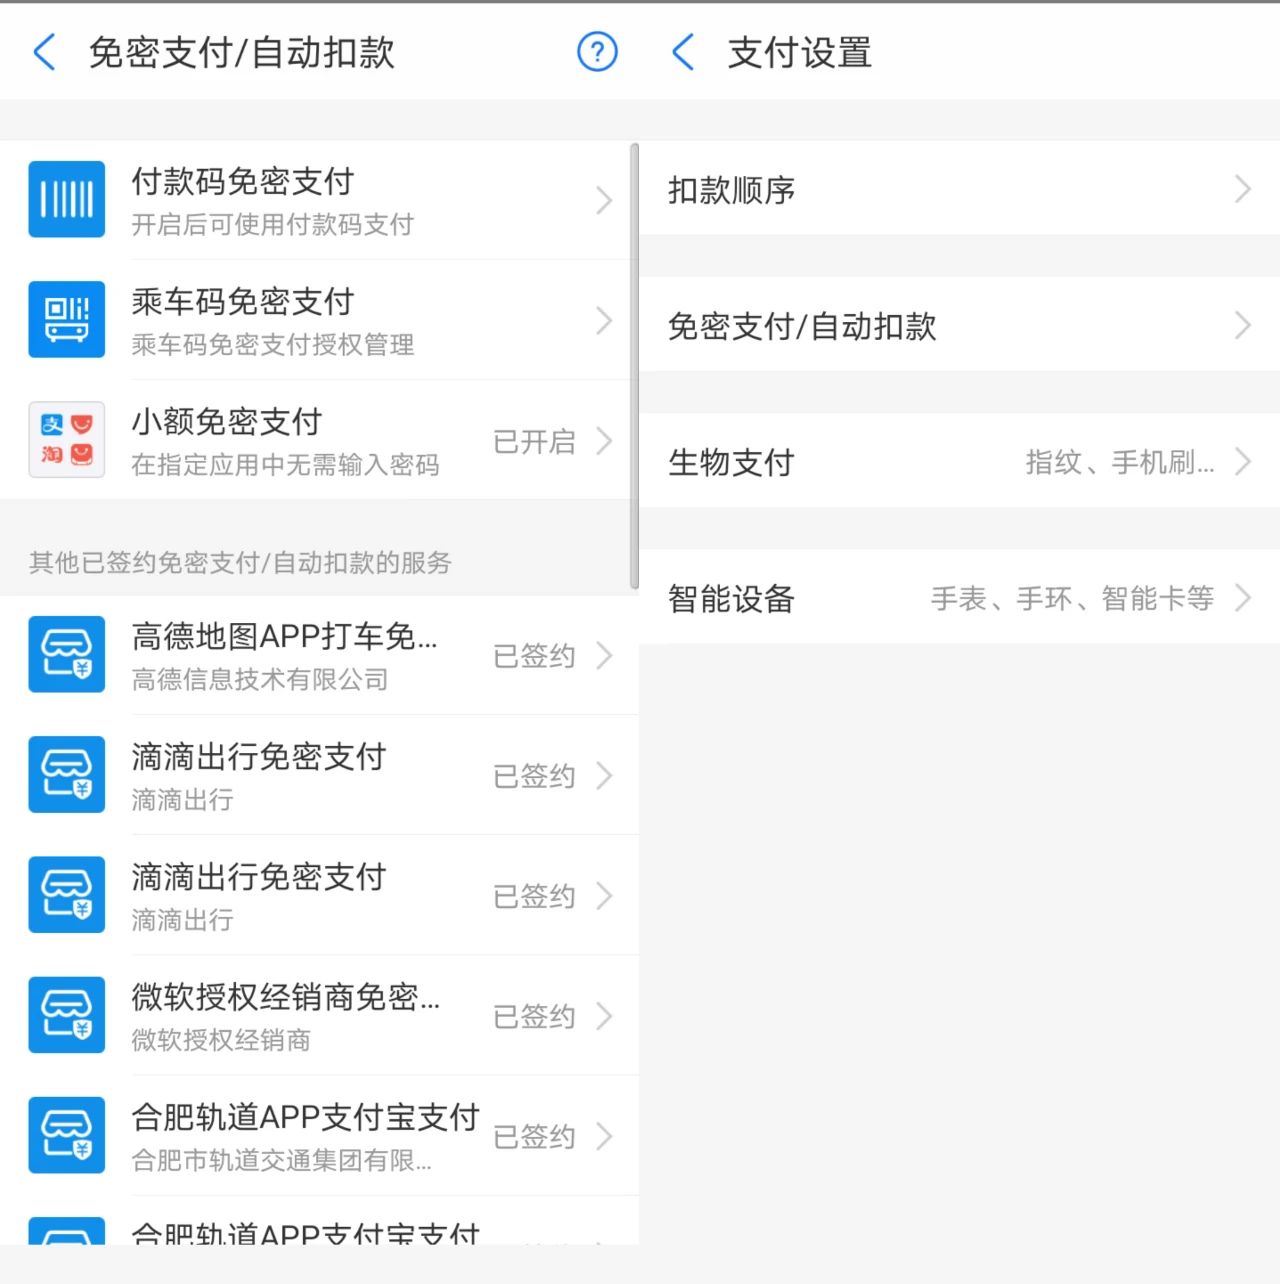This screenshot has width=1280, height=1284.
Task: Expand the 乘车码免密支付 row chevron
Action: 605,320
